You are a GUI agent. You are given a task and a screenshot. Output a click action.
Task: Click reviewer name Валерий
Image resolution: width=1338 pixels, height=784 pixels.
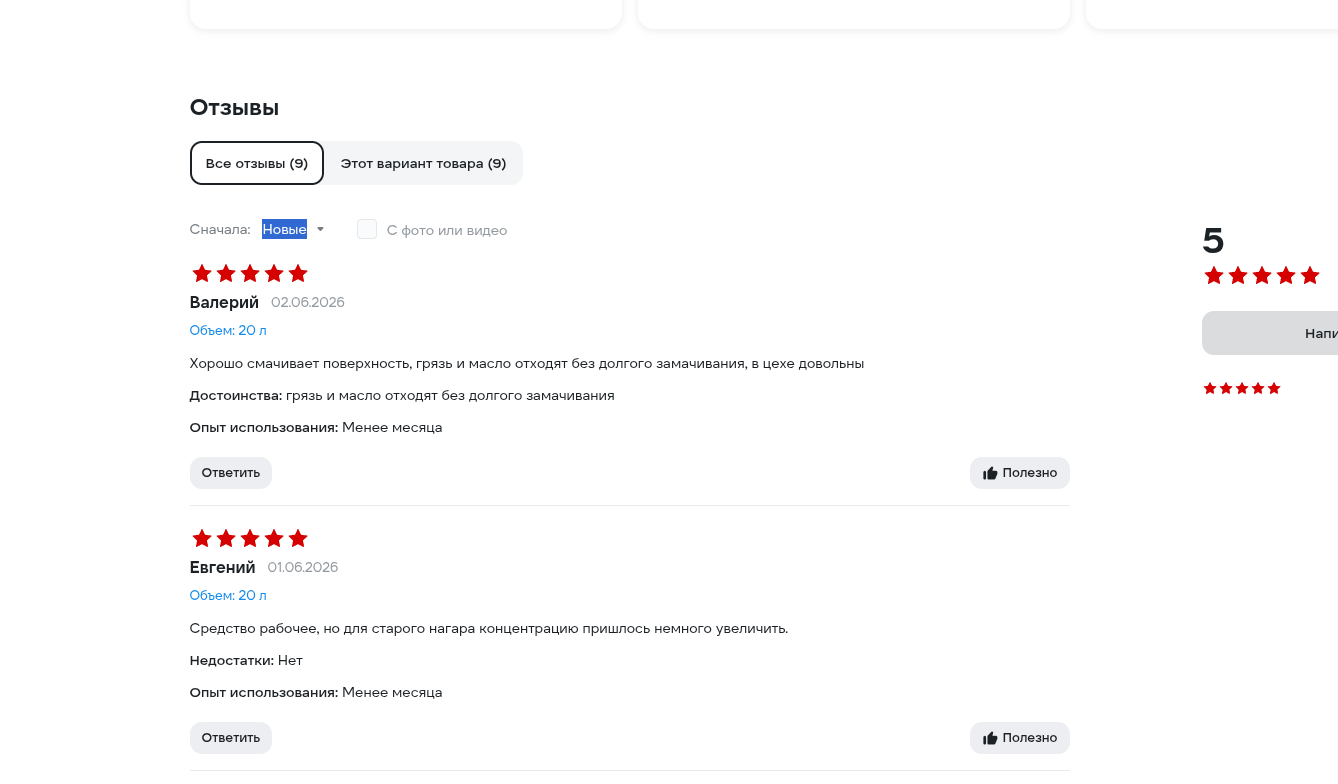click(x=224, y=302)
